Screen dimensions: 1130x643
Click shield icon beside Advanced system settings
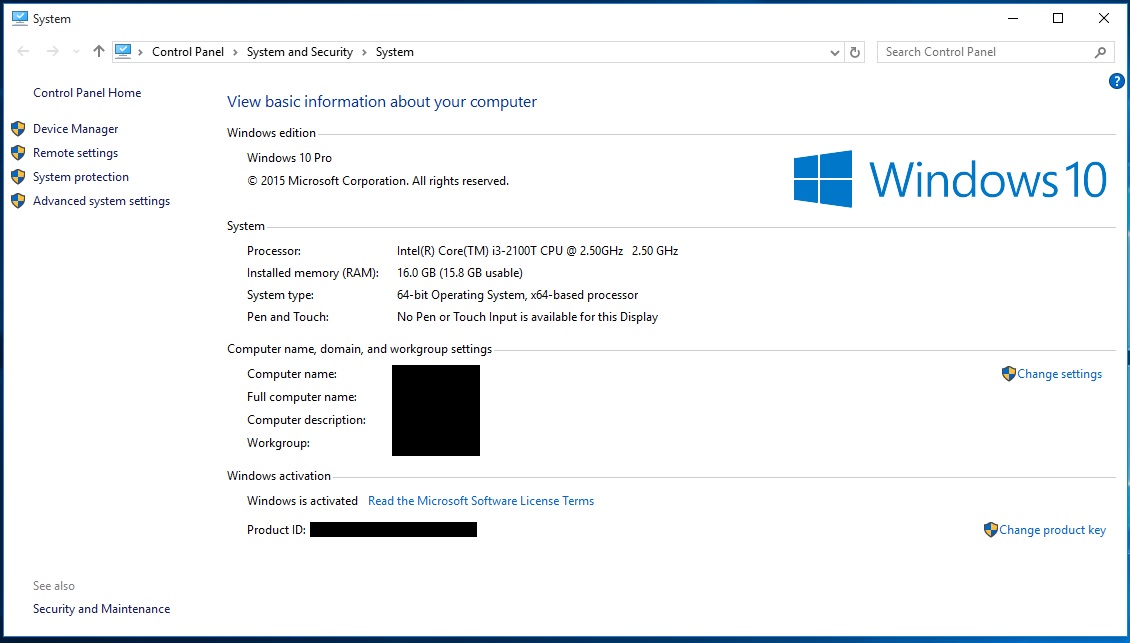coord(18,201)
